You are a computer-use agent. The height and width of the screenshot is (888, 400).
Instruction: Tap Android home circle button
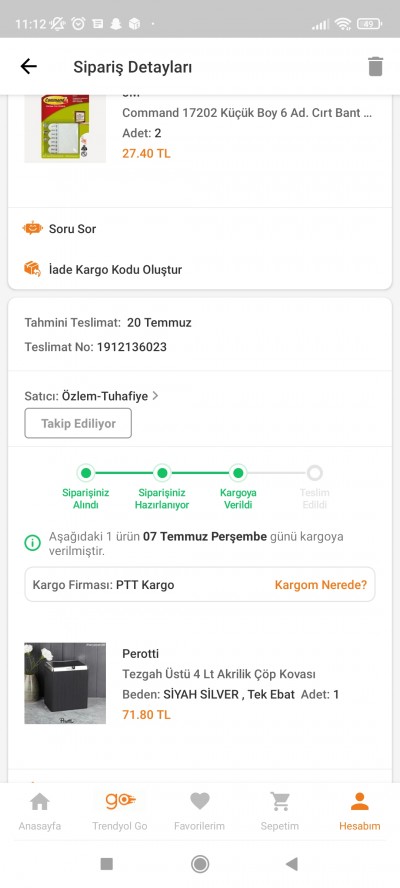[x=200, y=864]
